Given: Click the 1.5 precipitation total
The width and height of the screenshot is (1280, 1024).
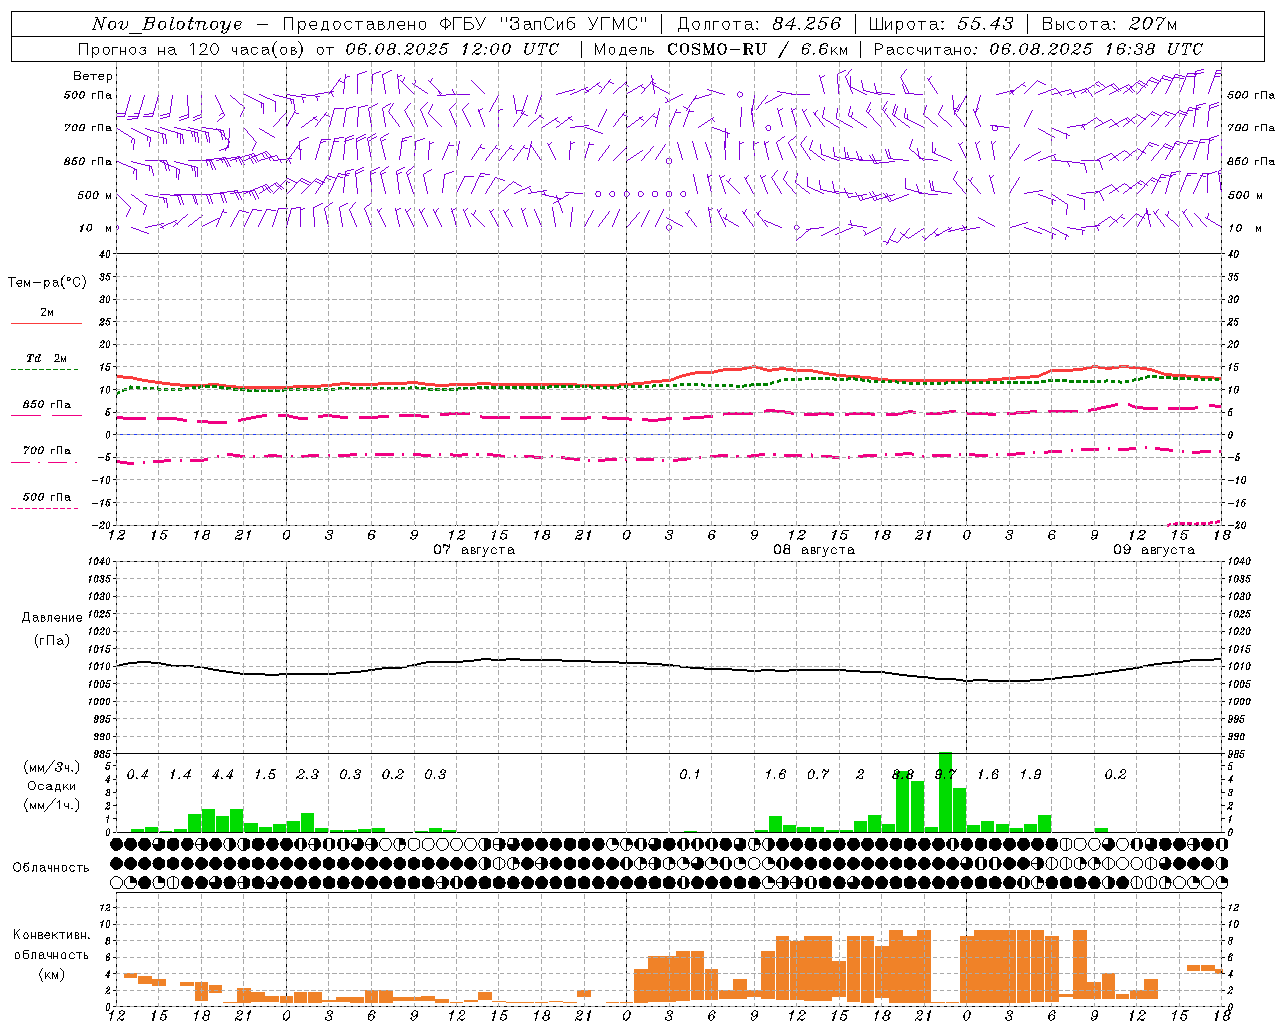Looking at the screenshot, I should pos(265,775).
